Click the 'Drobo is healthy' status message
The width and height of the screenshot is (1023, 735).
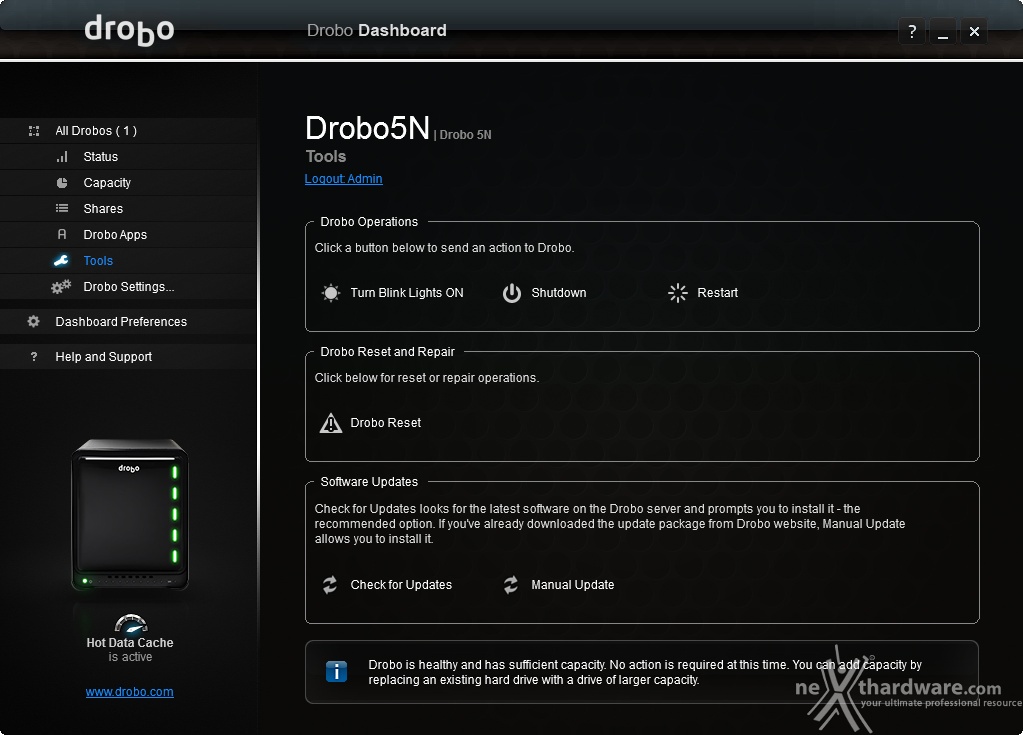(x=645, y=672)
